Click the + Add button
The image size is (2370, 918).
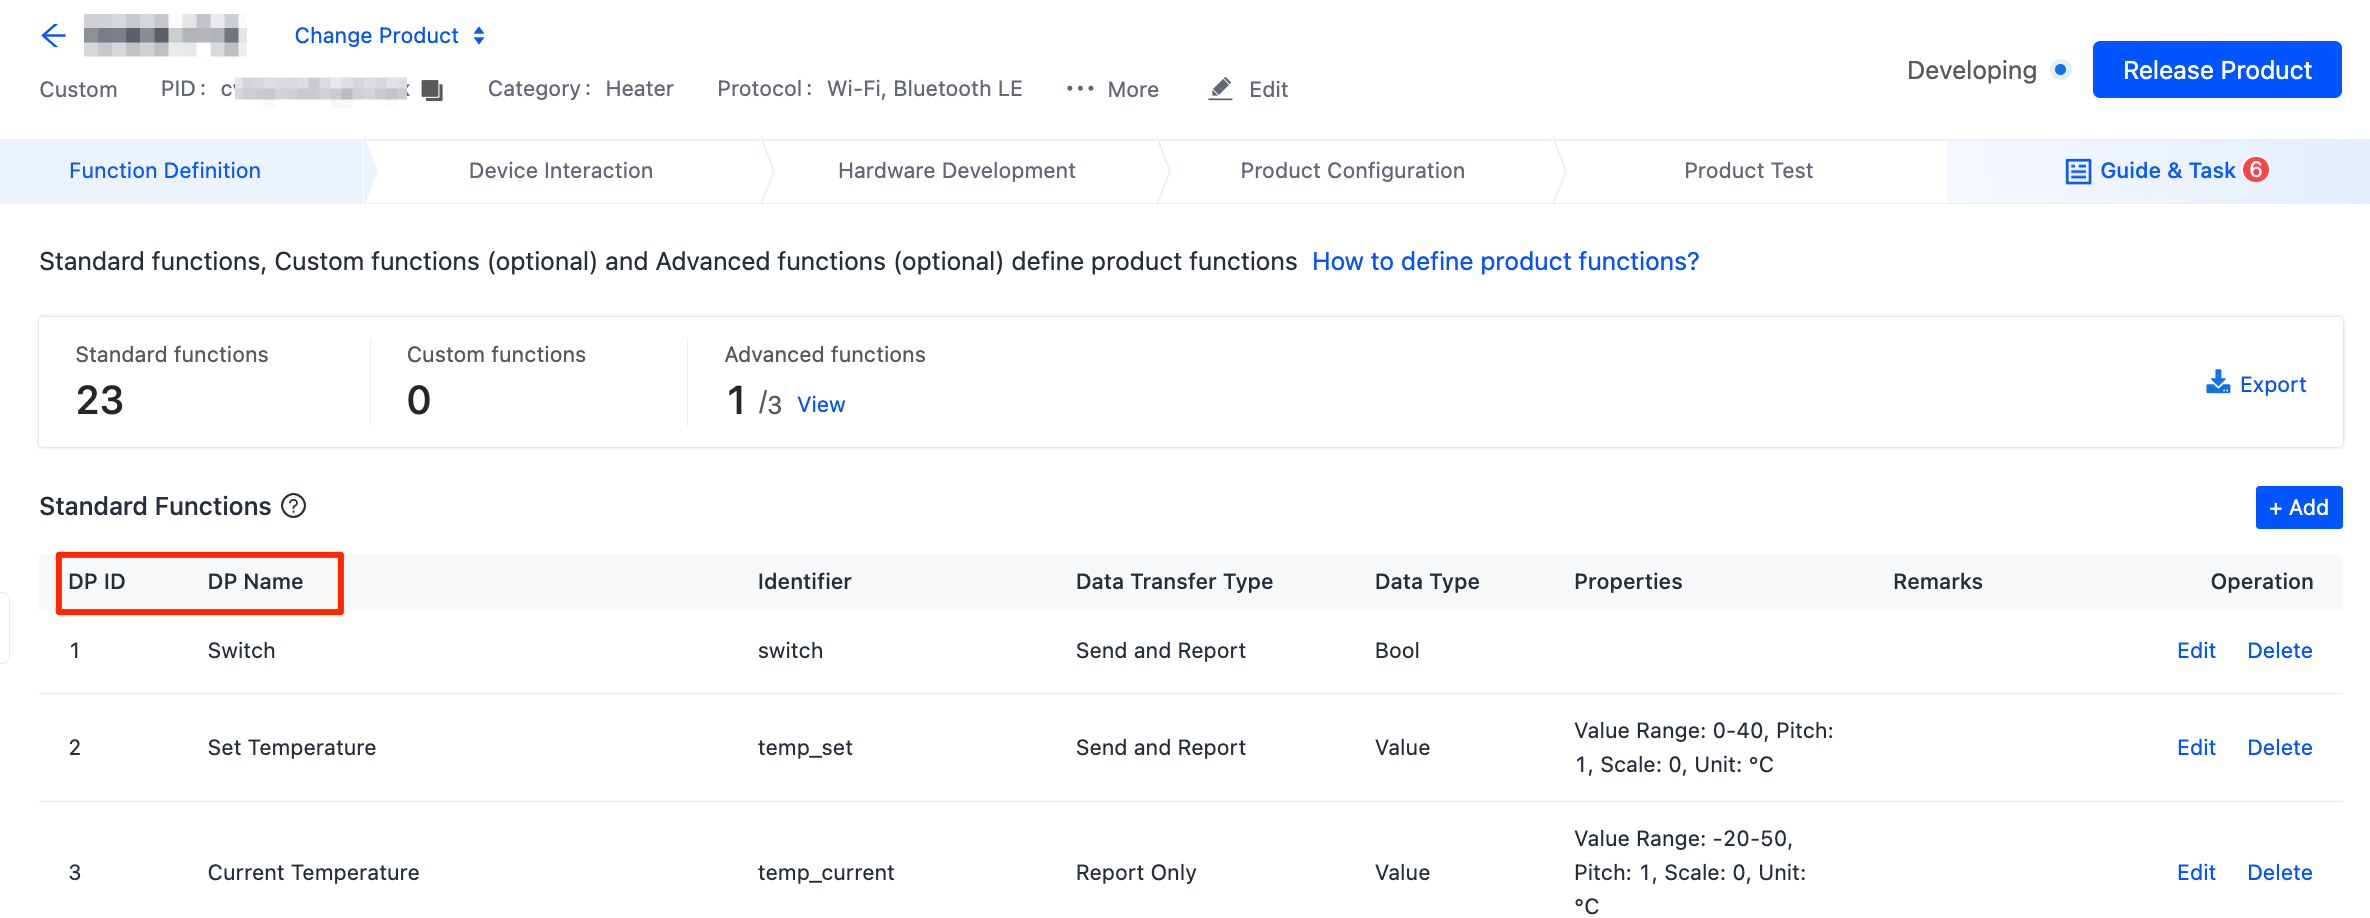2299,507
